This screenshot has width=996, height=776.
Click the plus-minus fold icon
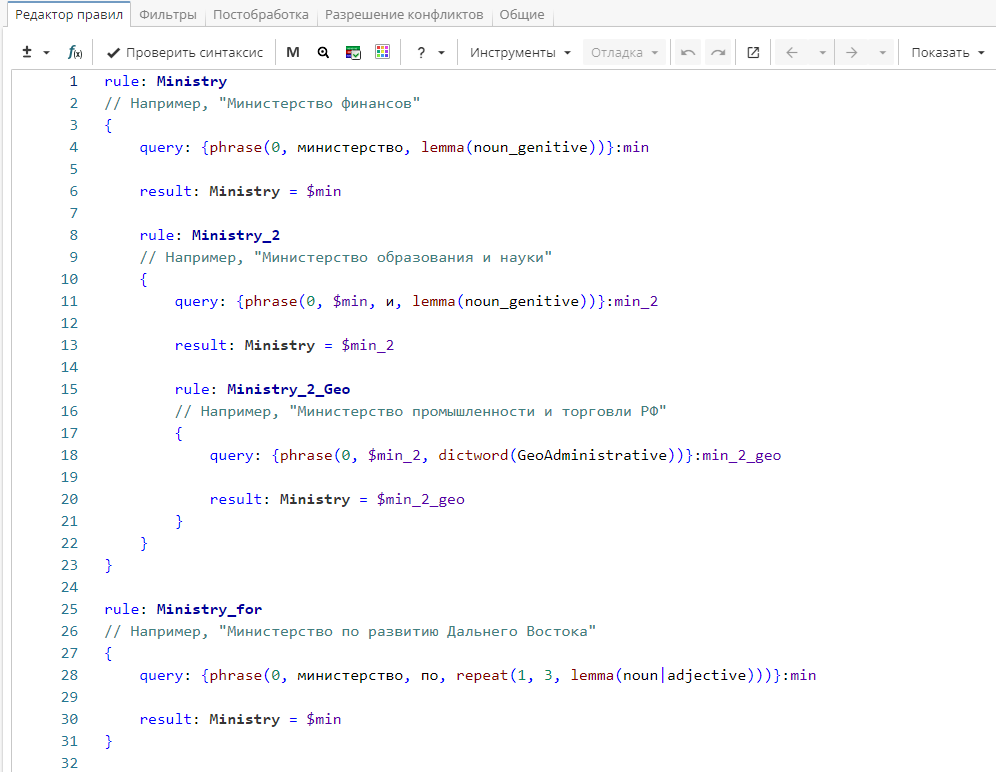pyautogui.click(x=27, y=52)
